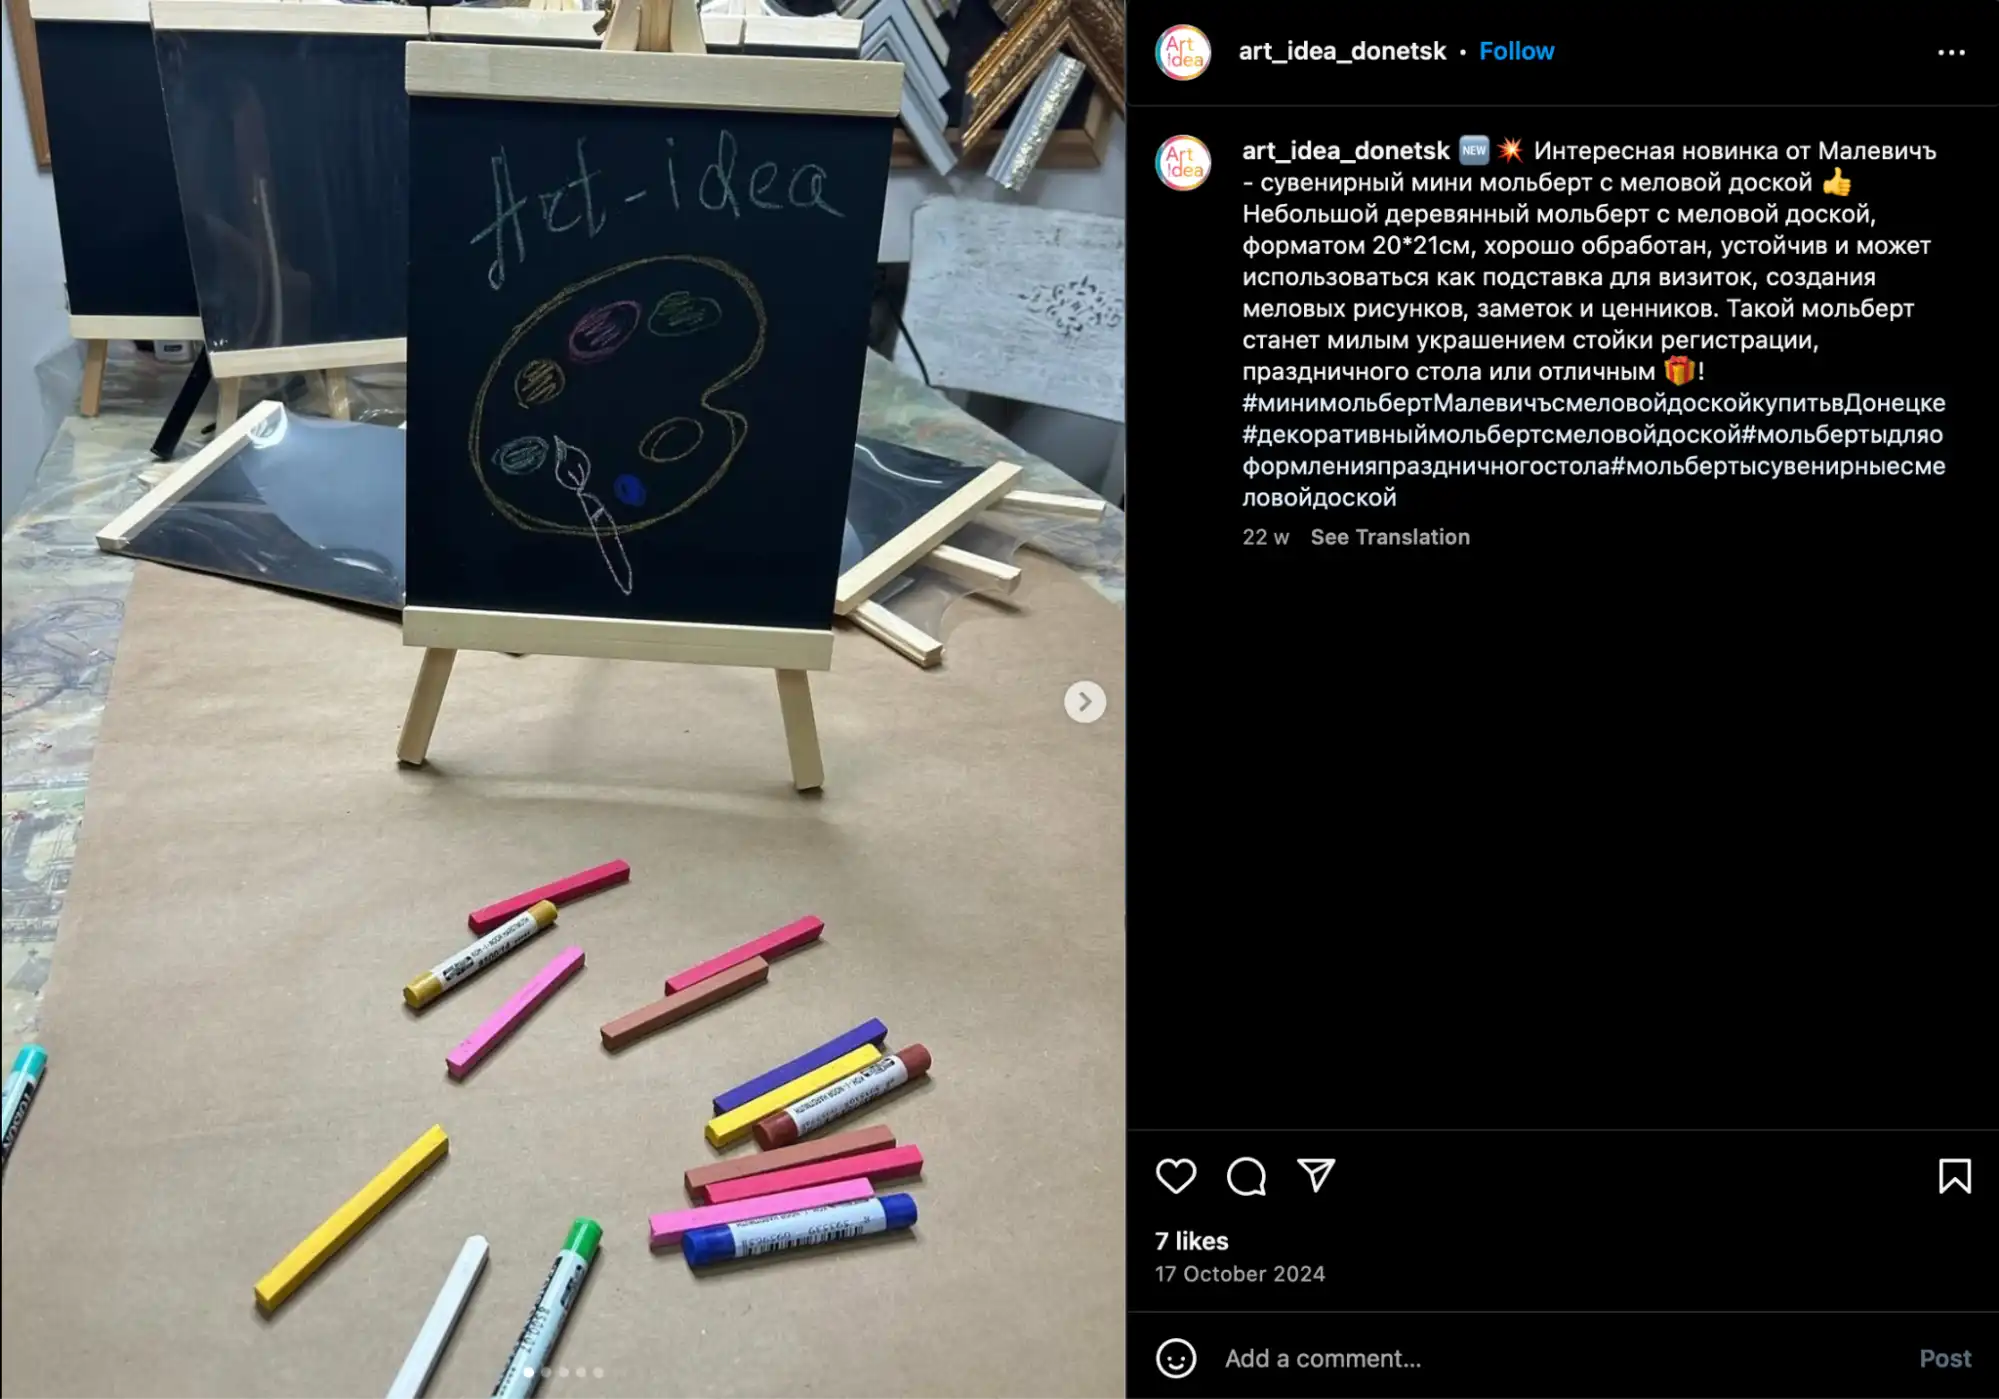The image size is (1999, 1399).
Task: Open more options three-dot menu
Action: (x=1951, y=52)
